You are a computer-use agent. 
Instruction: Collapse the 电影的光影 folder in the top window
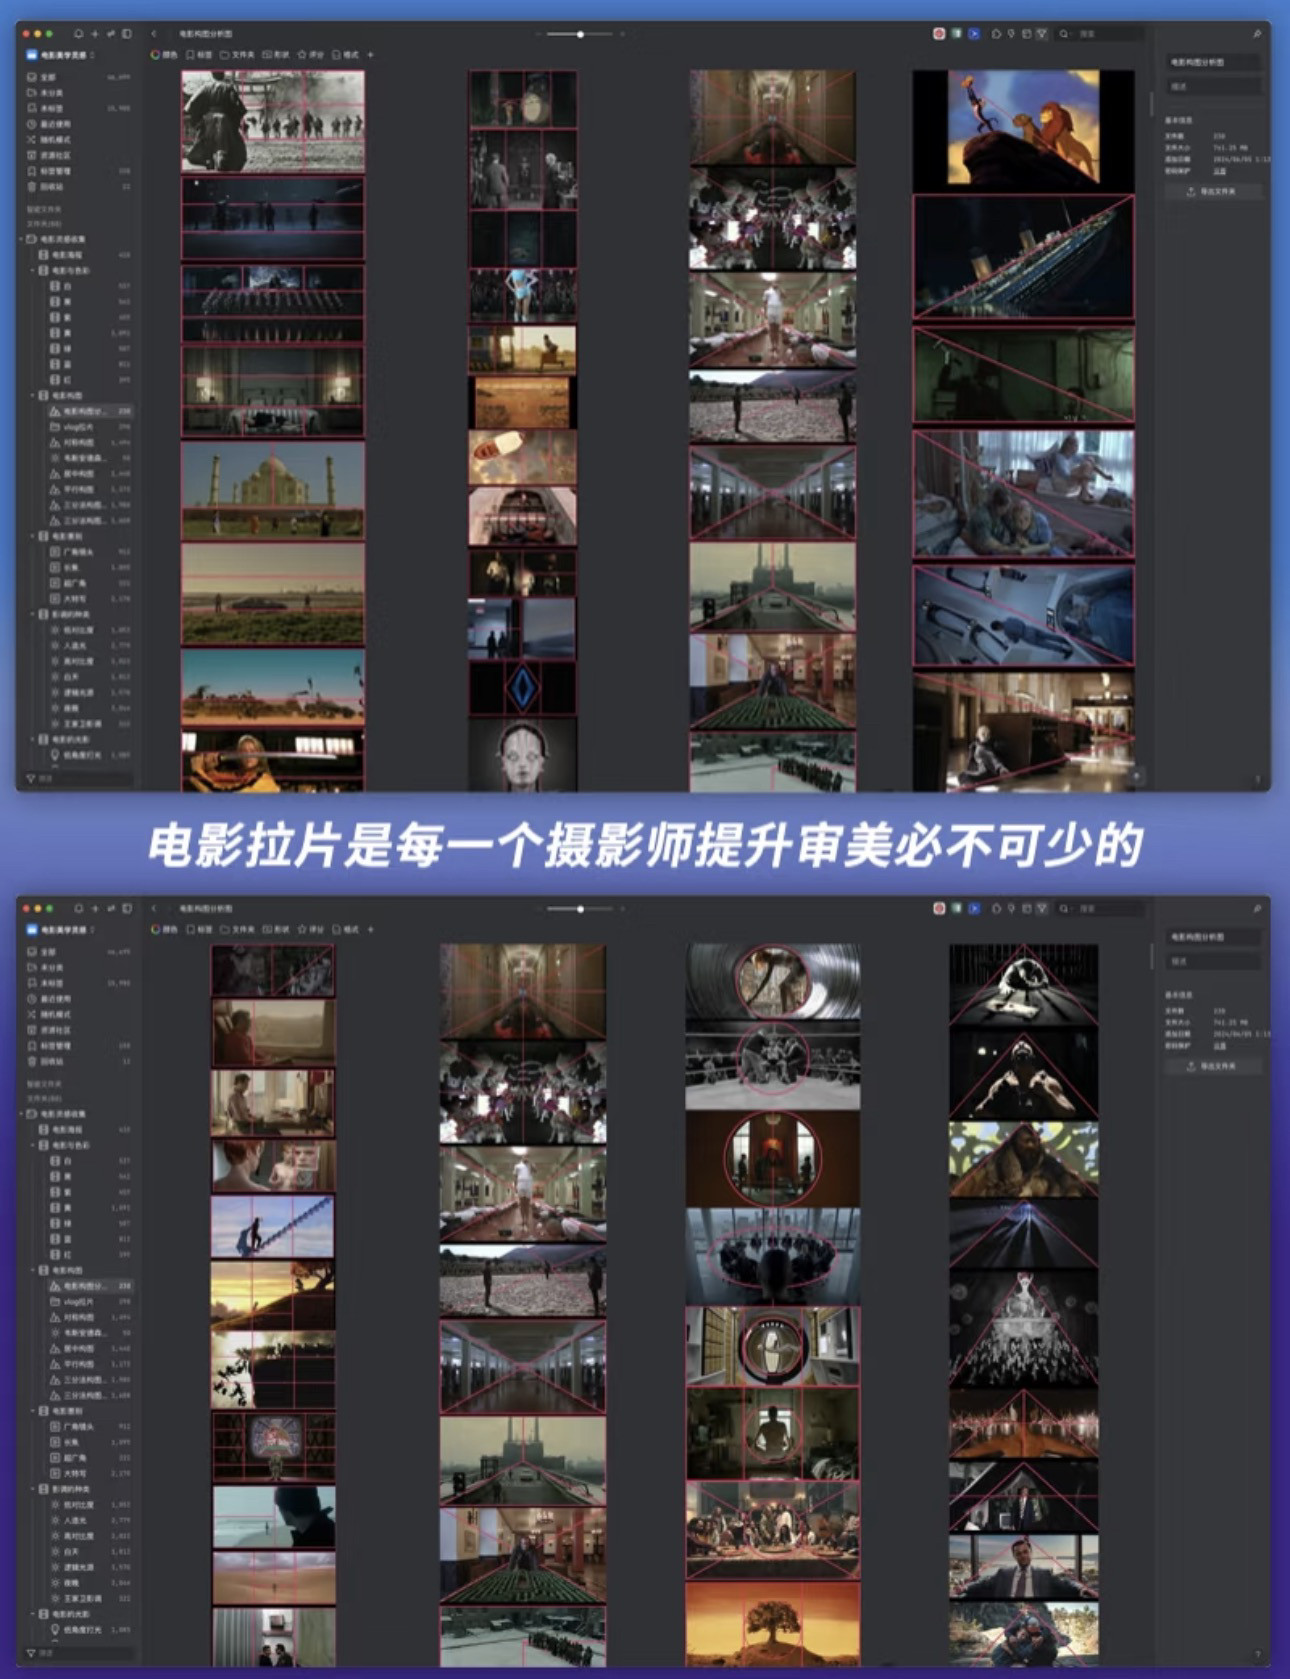(x=33, y=739)
